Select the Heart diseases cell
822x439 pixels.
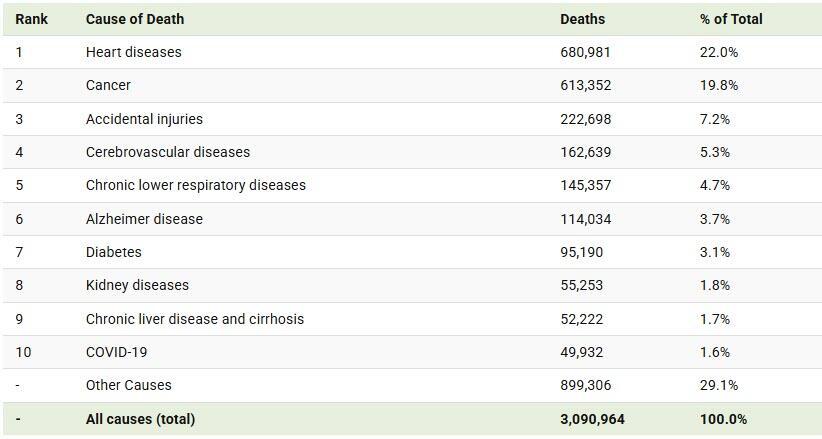pyautogui.click(x=133, y=52)
